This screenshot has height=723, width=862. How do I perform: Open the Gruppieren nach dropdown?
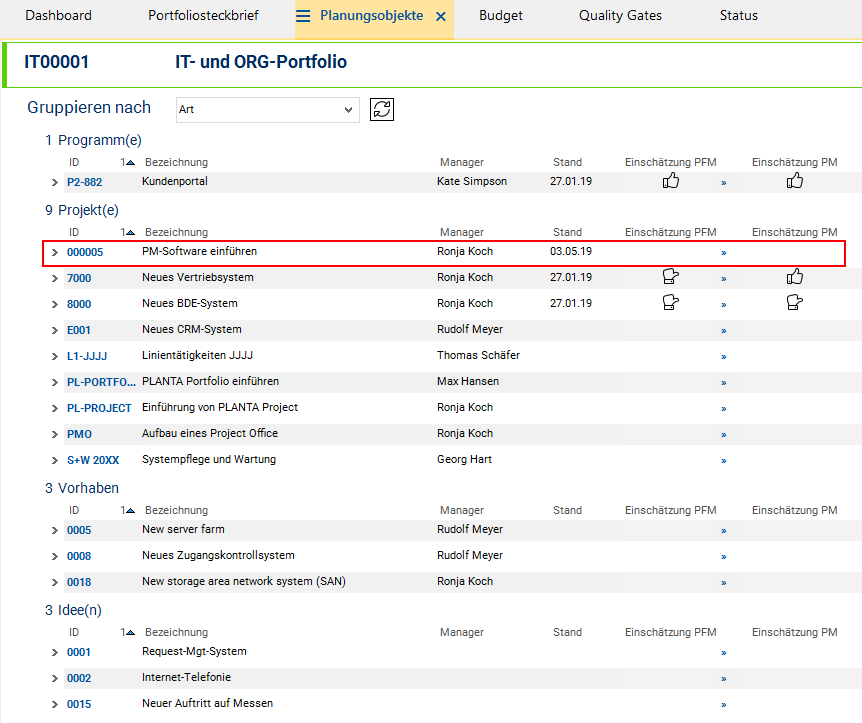pyautogui.click(x=268, y=109)
